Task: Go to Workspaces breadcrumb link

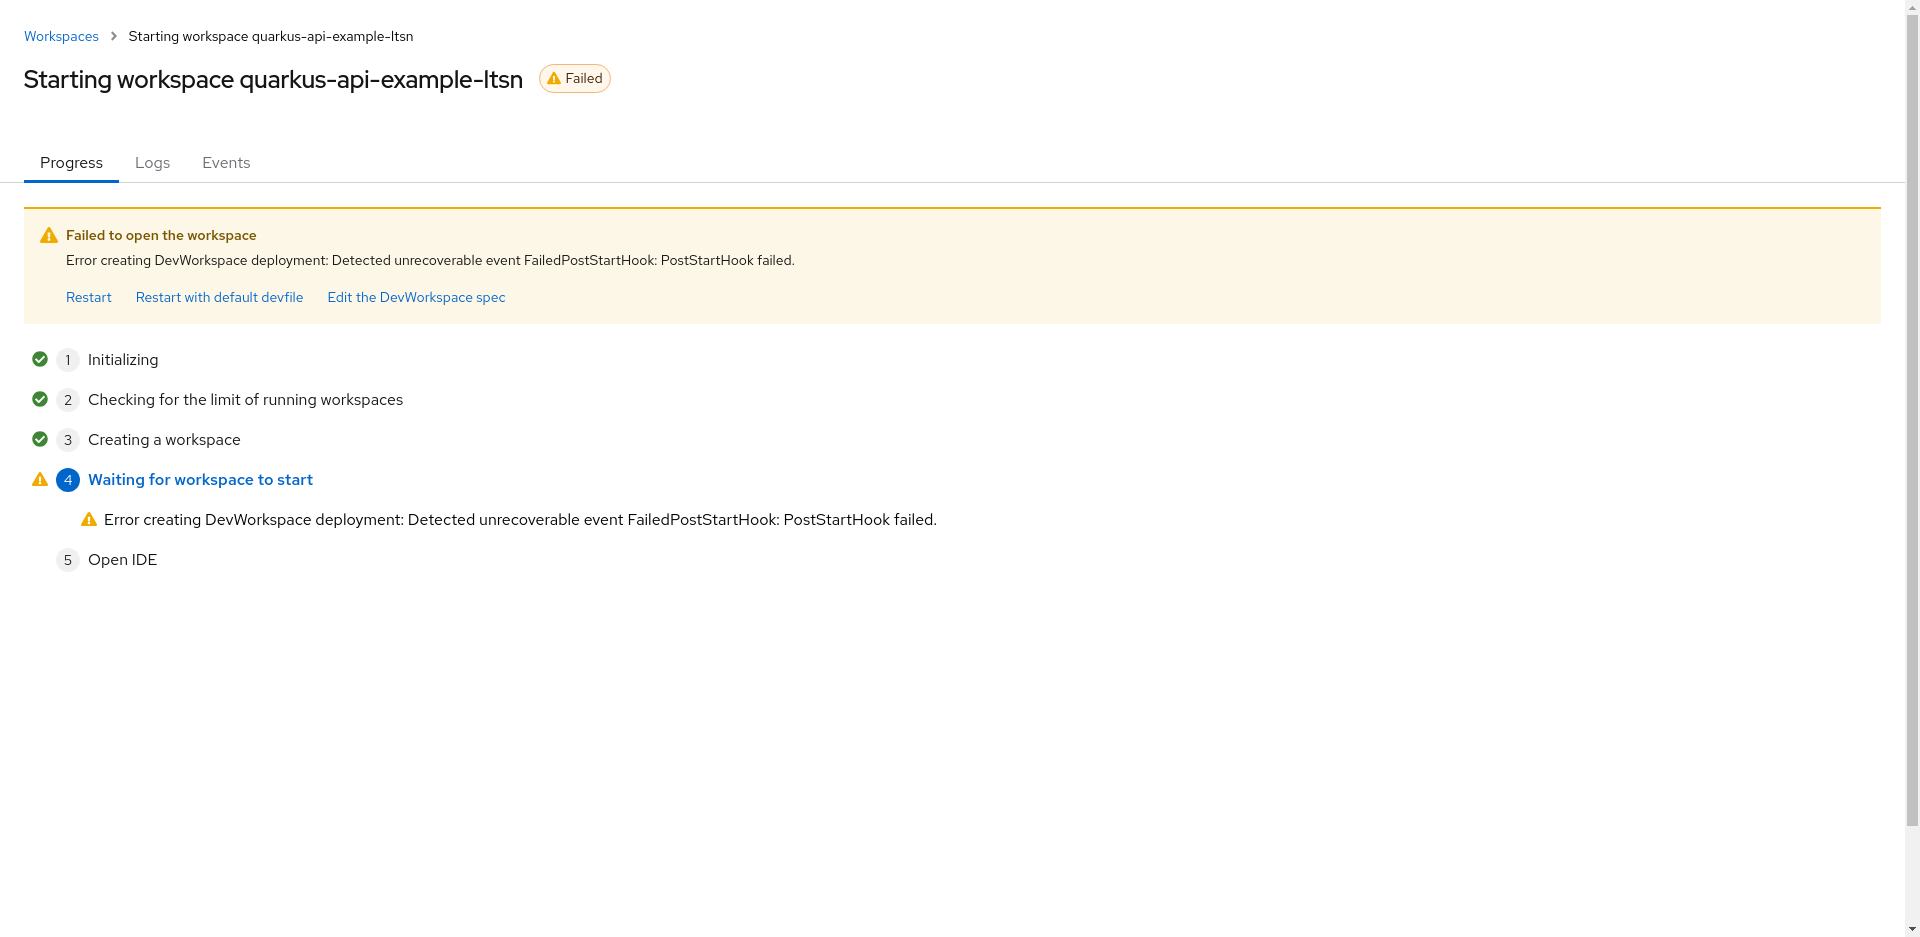Action: (x=61, y=36)
